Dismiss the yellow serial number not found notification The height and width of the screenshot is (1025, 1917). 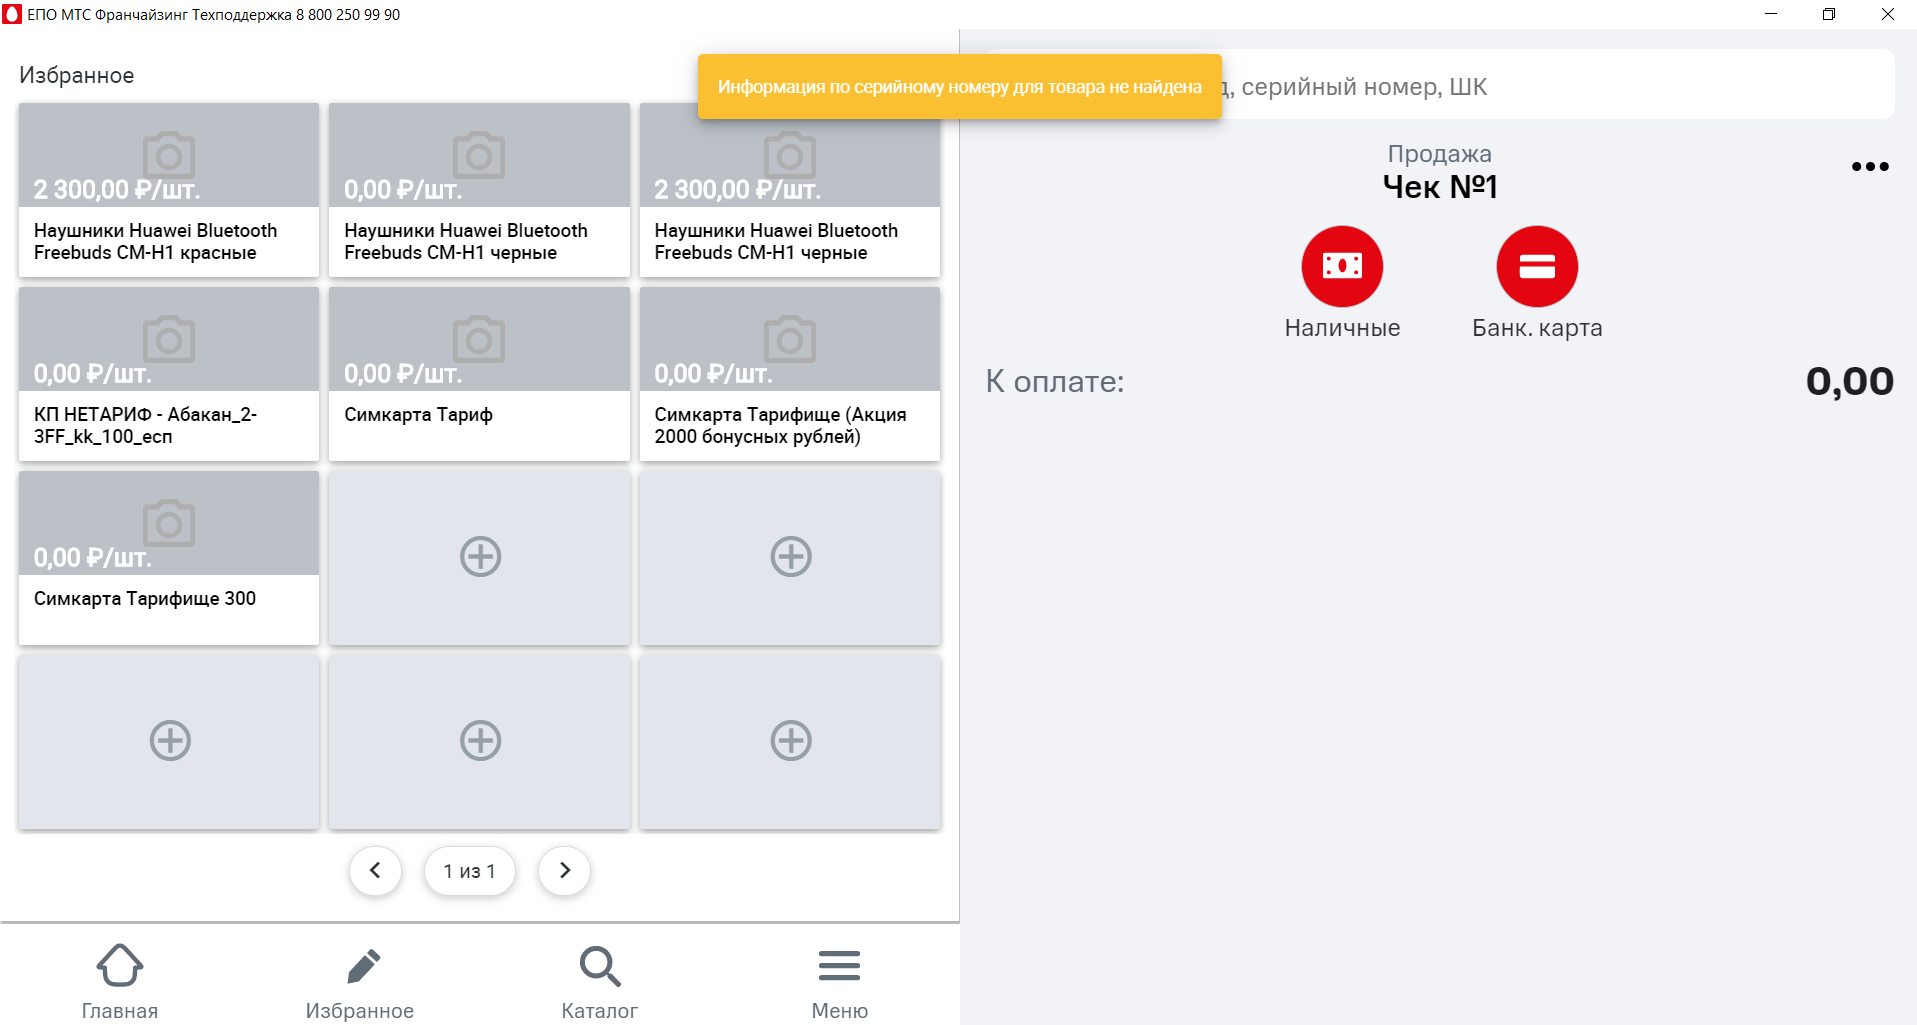[959, 87]
